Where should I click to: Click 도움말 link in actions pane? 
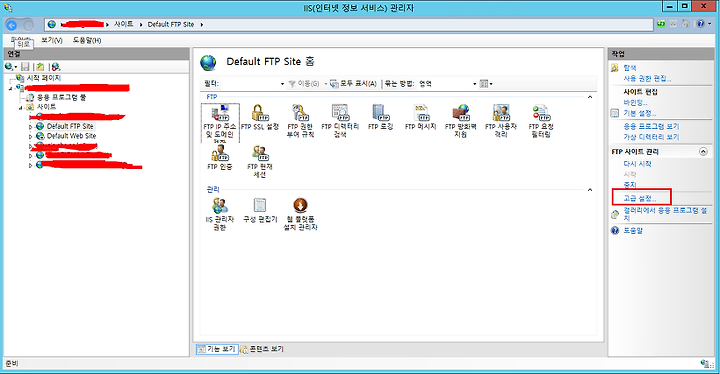coord(633,231)
